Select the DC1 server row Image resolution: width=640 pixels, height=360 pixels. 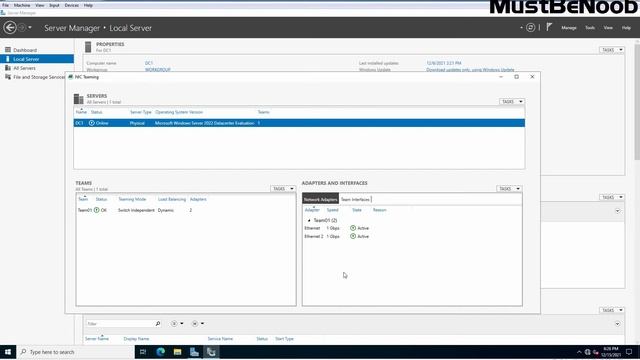coord(299,123)
